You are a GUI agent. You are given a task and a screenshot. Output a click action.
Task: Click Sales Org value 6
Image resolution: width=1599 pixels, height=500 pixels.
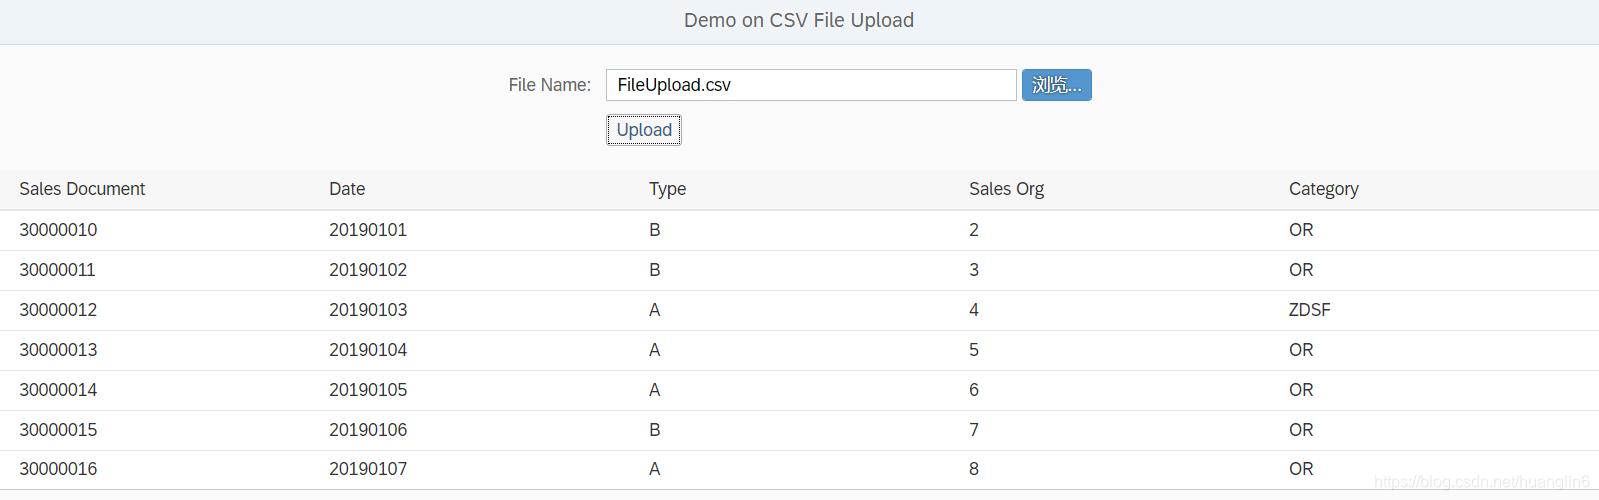[x=974, y=390]
